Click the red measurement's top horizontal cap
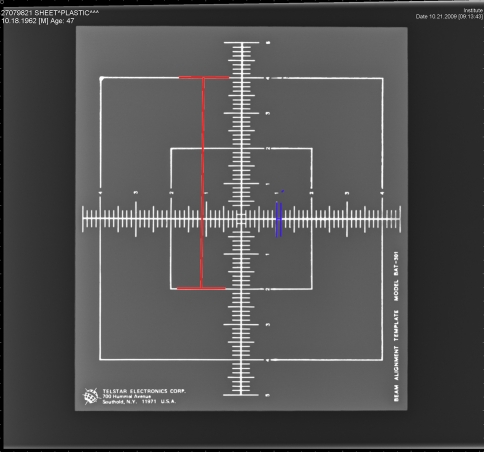The width and height of the screenshot is (484, 452). coord(204,77)
